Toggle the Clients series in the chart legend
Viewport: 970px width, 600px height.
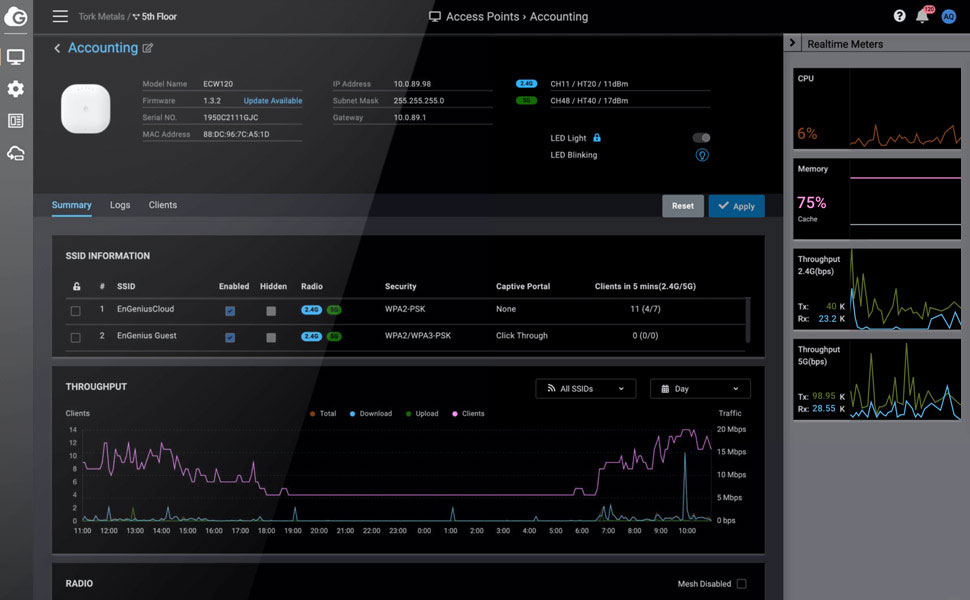tap(468, 414)
